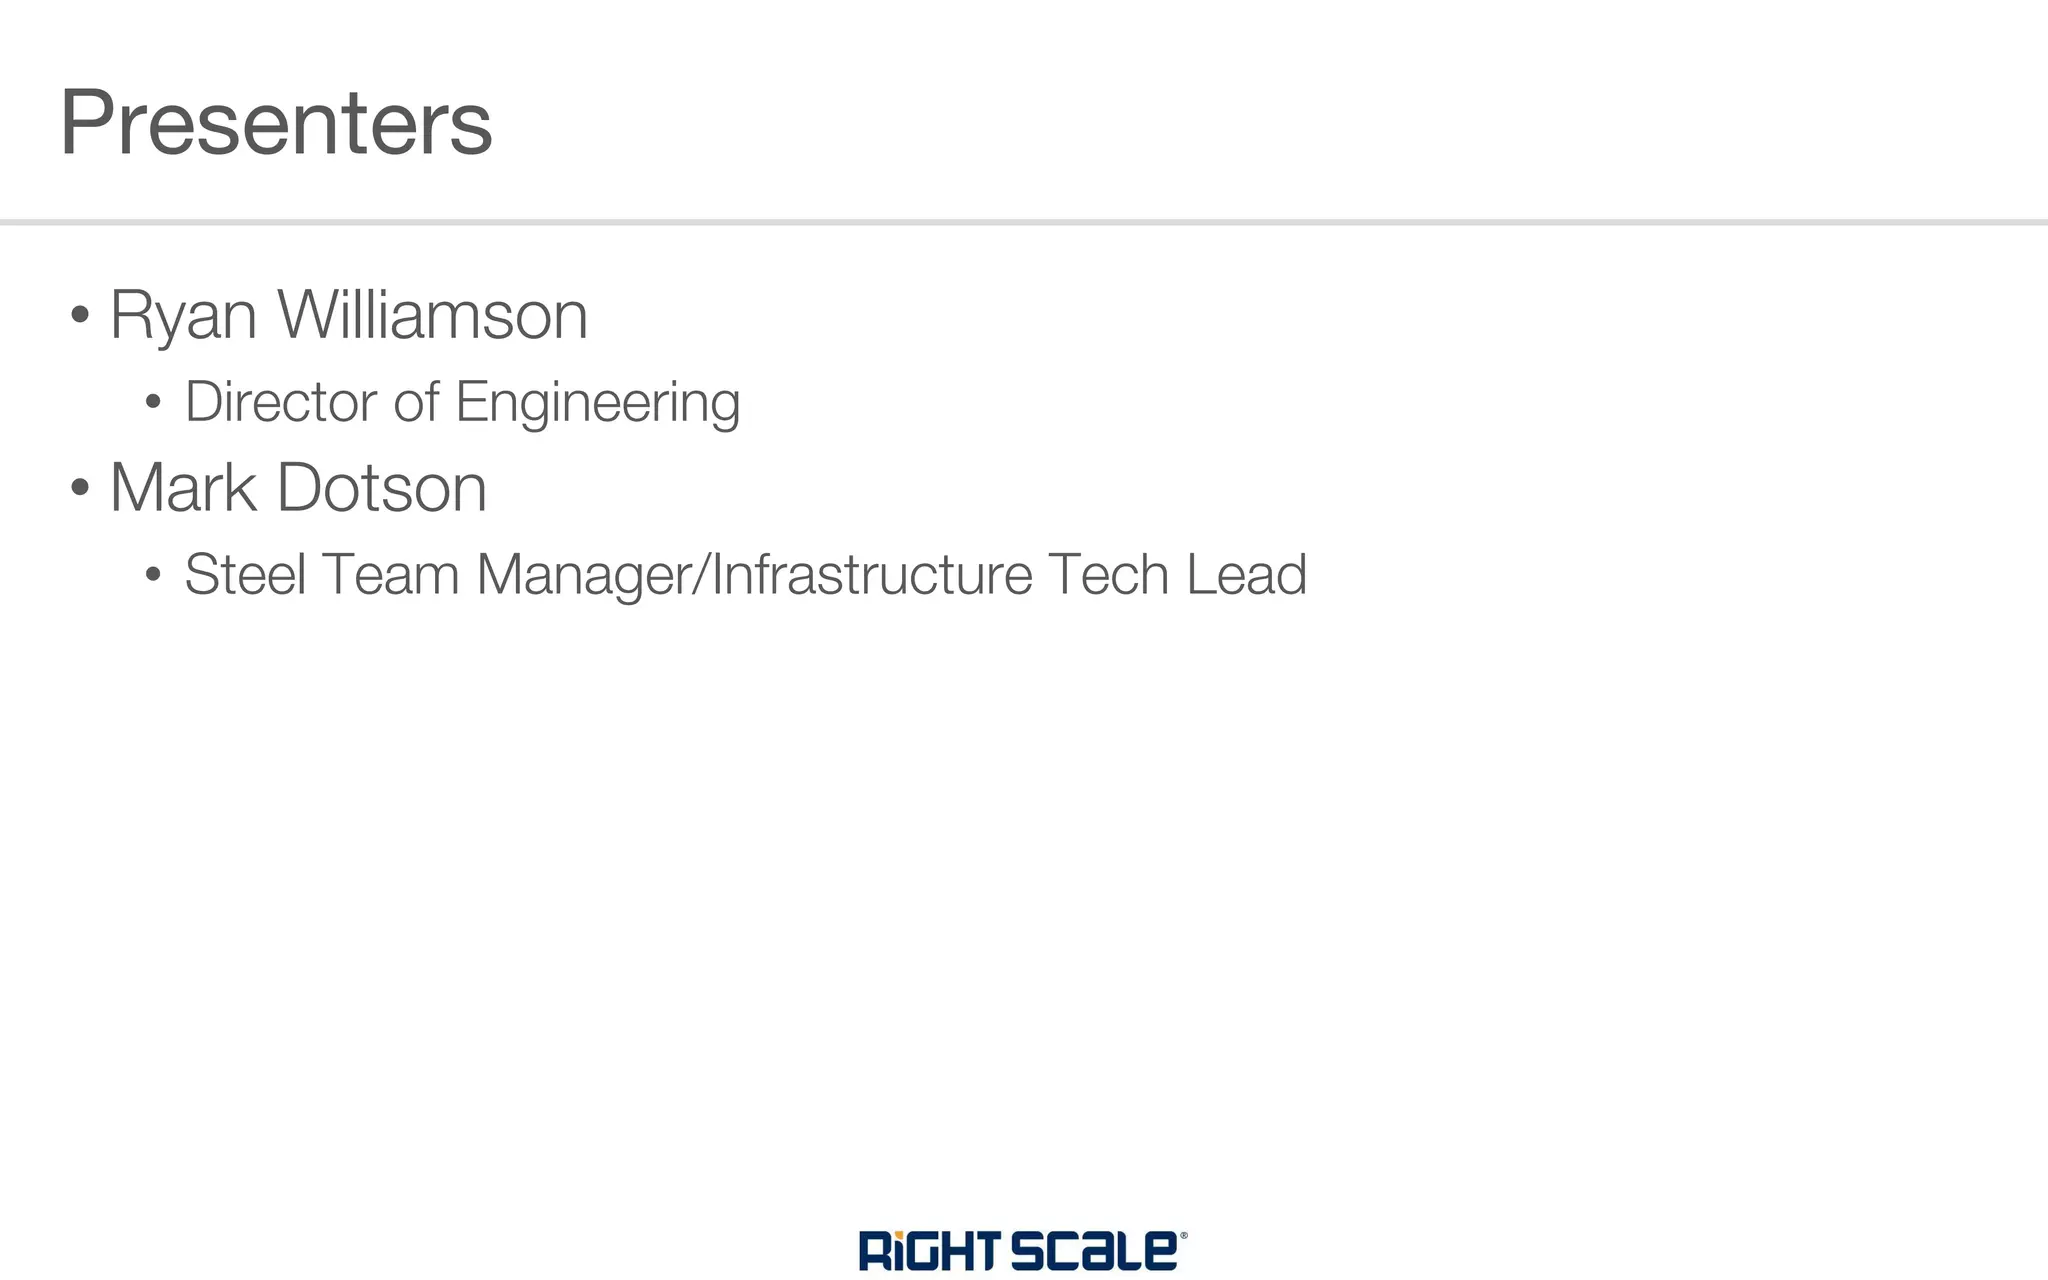Click the word Director
The width and height of the screenshot is (2048, 1280).
(280, 402)
